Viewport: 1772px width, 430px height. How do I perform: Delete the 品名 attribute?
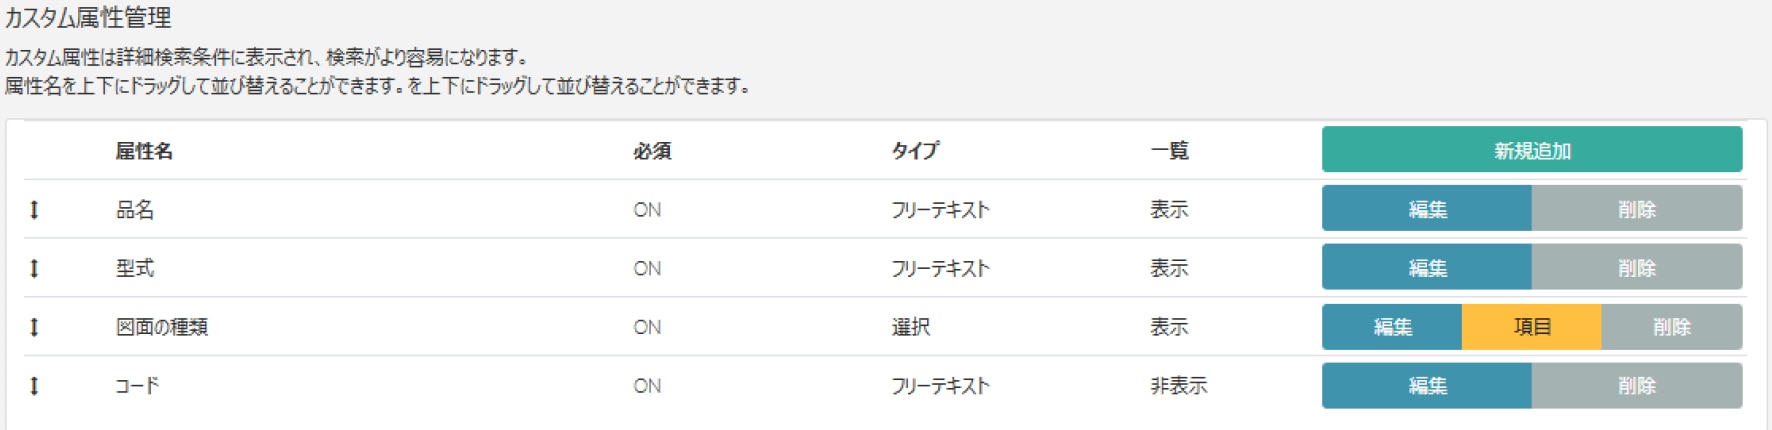pyautogui.click(x=1636, y=209)
